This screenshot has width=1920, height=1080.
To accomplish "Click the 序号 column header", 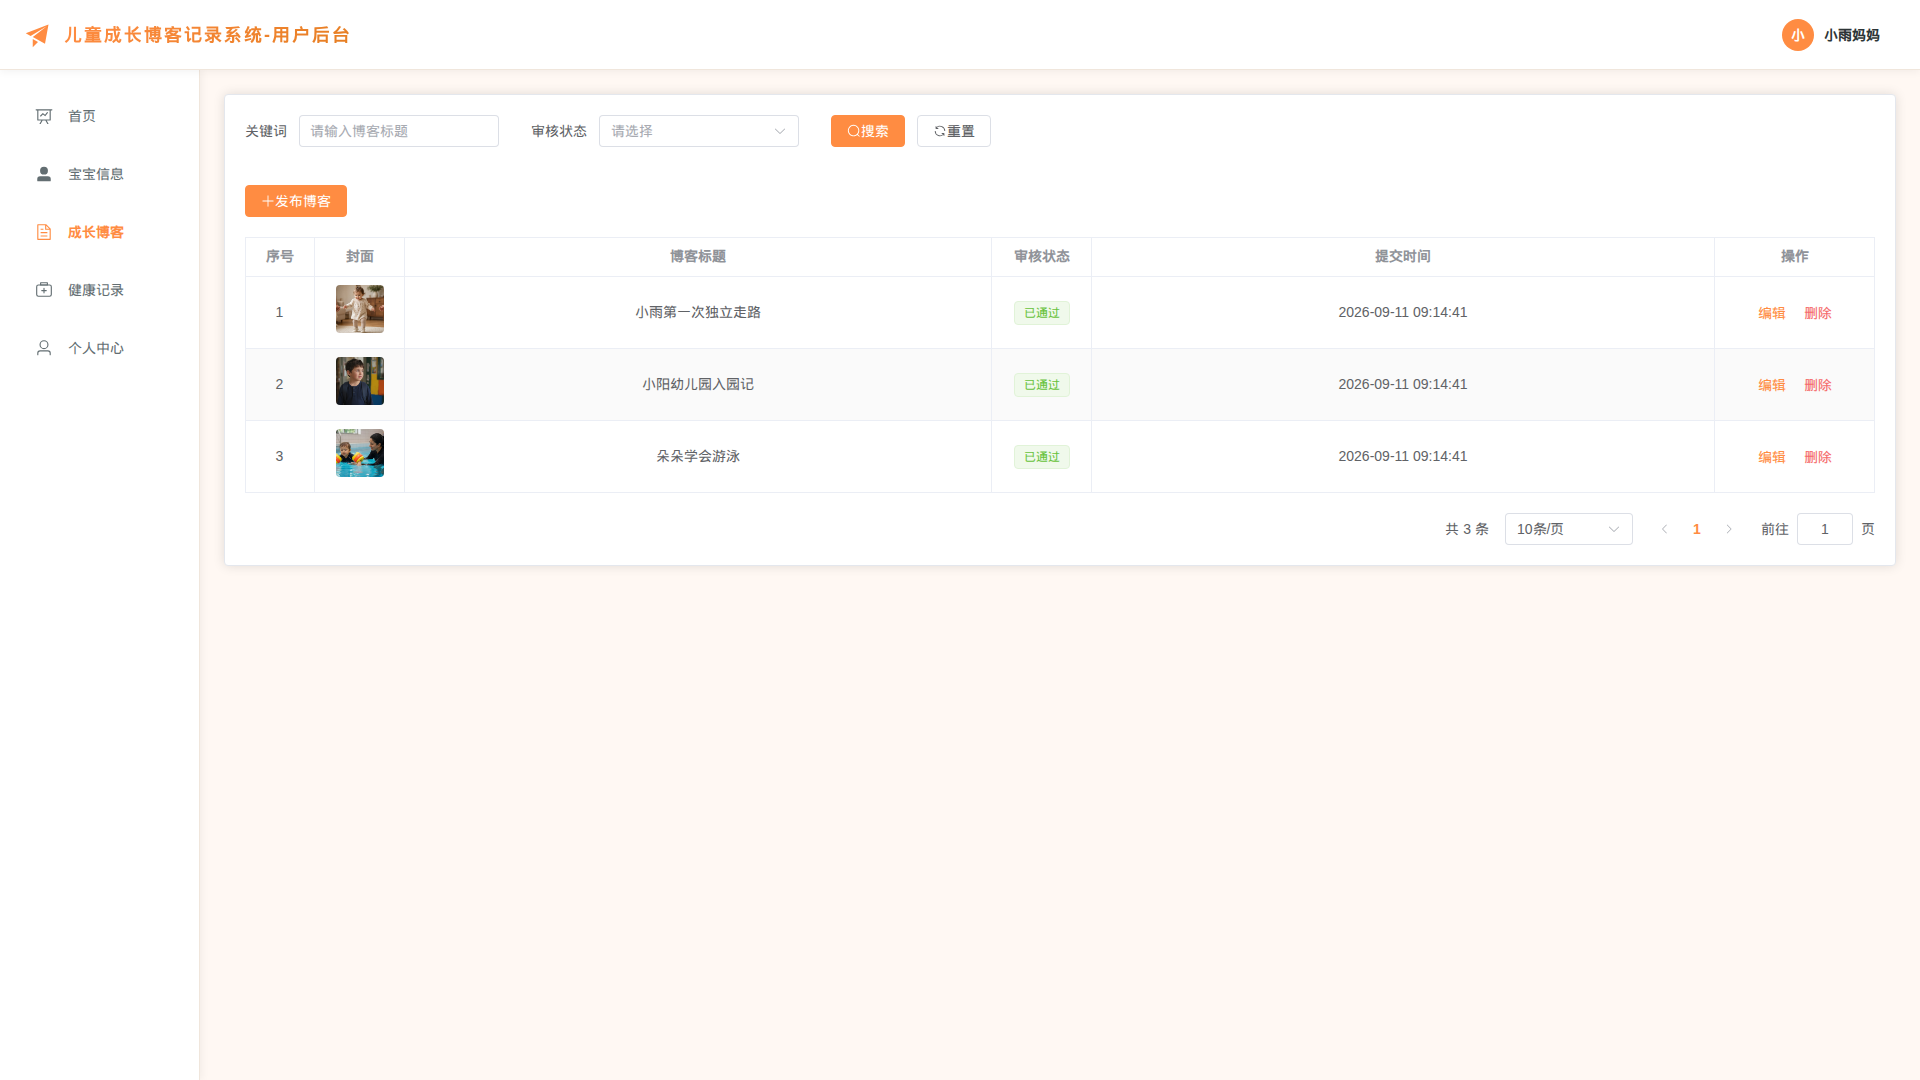I will click(279, 257).
